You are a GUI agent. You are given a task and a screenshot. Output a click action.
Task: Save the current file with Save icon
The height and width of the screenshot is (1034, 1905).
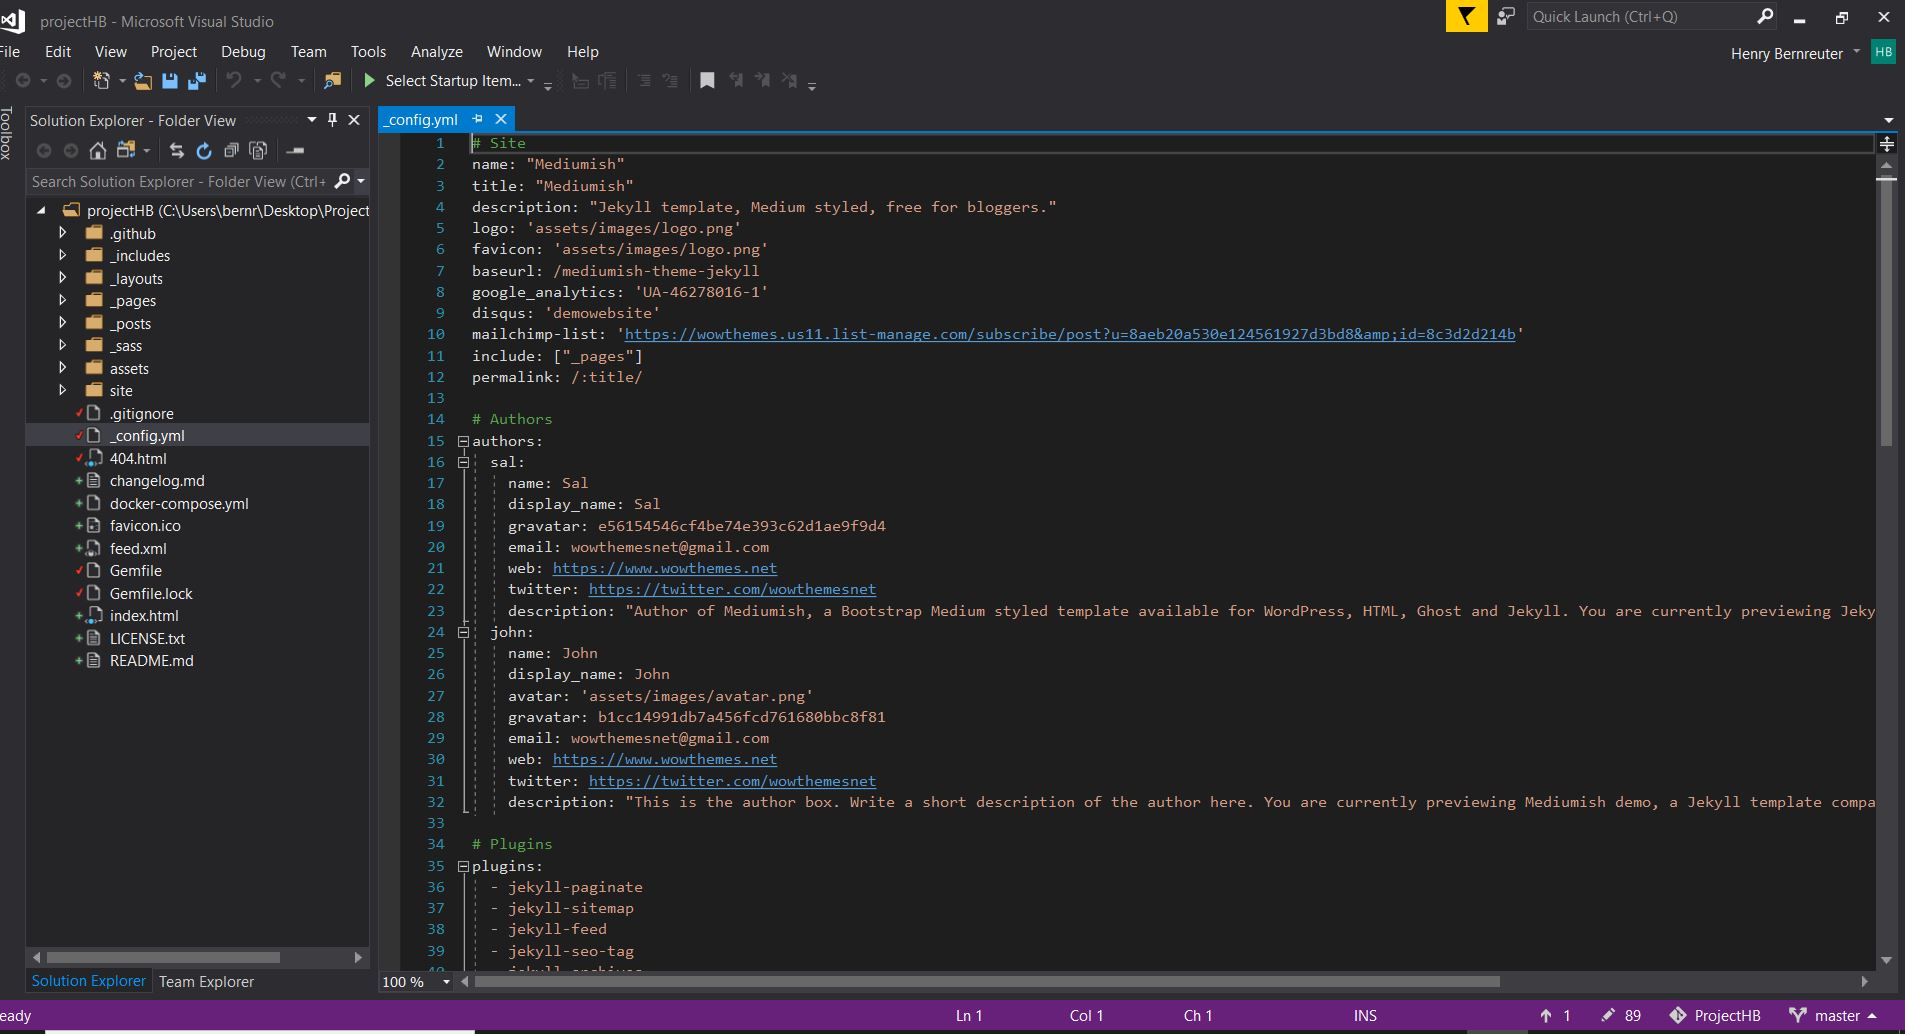(170, 81)
